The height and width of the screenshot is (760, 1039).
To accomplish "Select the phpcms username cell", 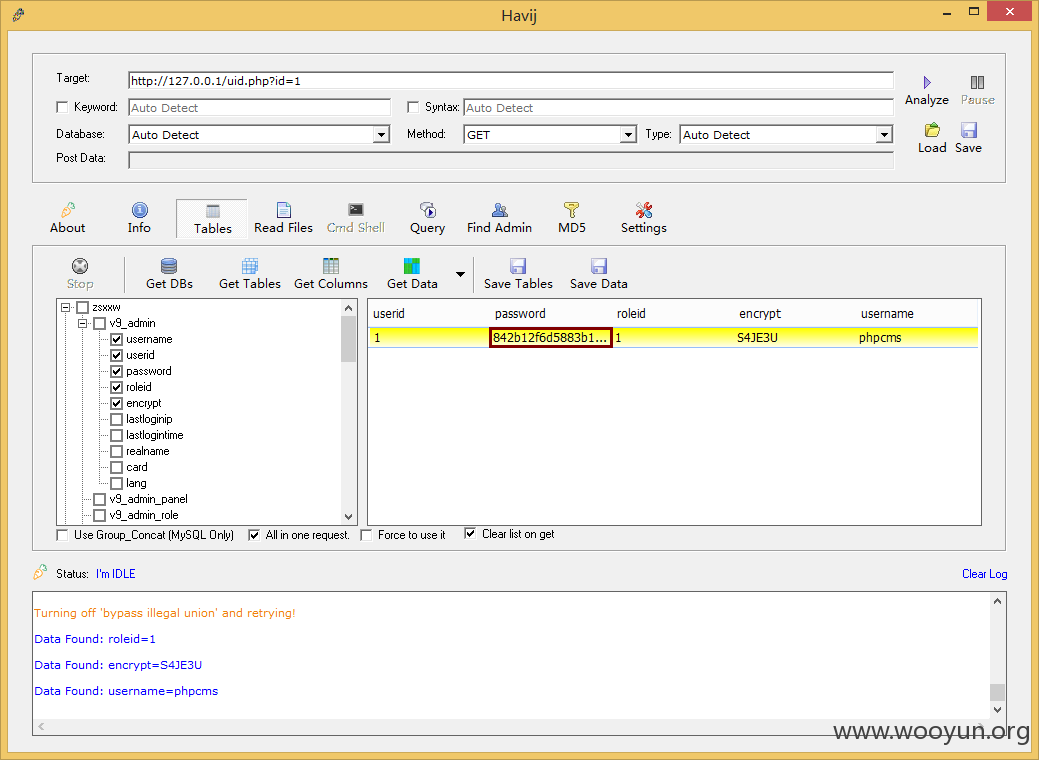I will (880, 337).
